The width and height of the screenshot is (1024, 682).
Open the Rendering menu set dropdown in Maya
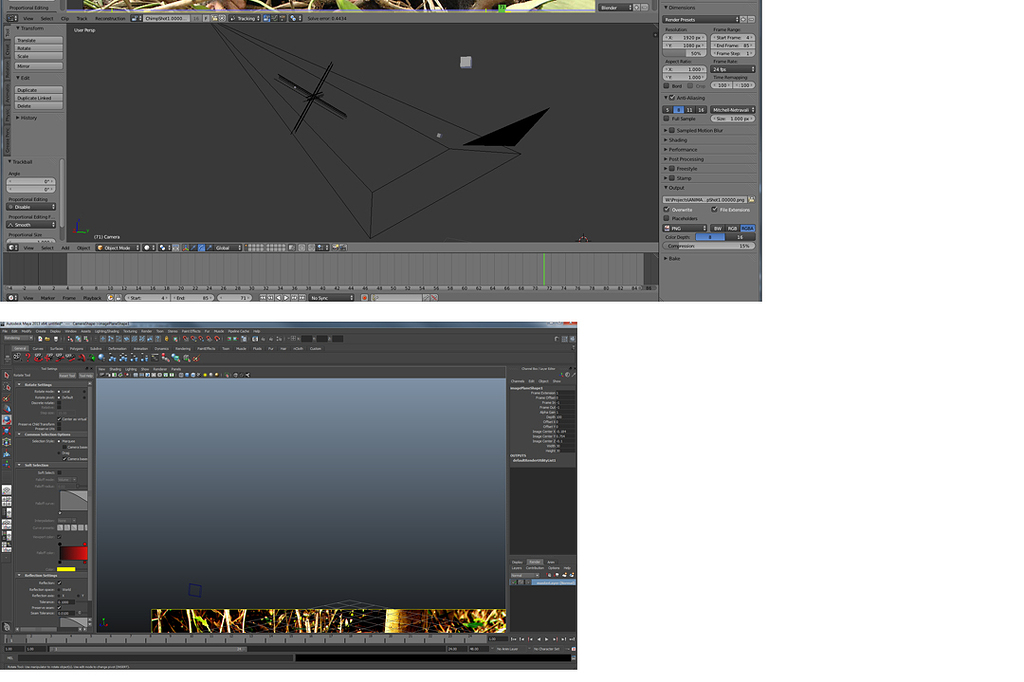click(18, 338)
